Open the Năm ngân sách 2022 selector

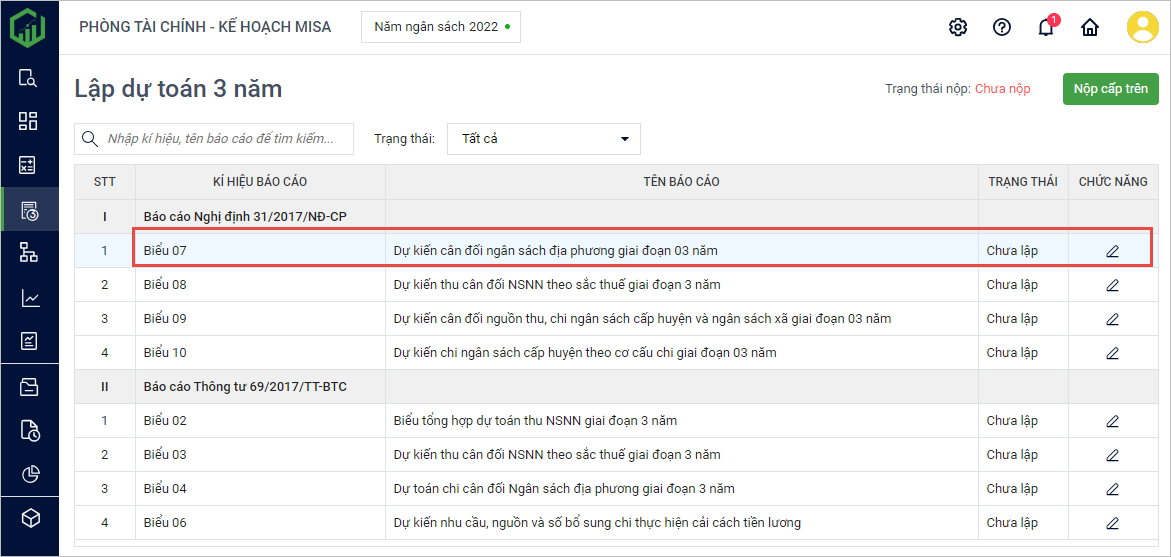[x=441, y=27]
